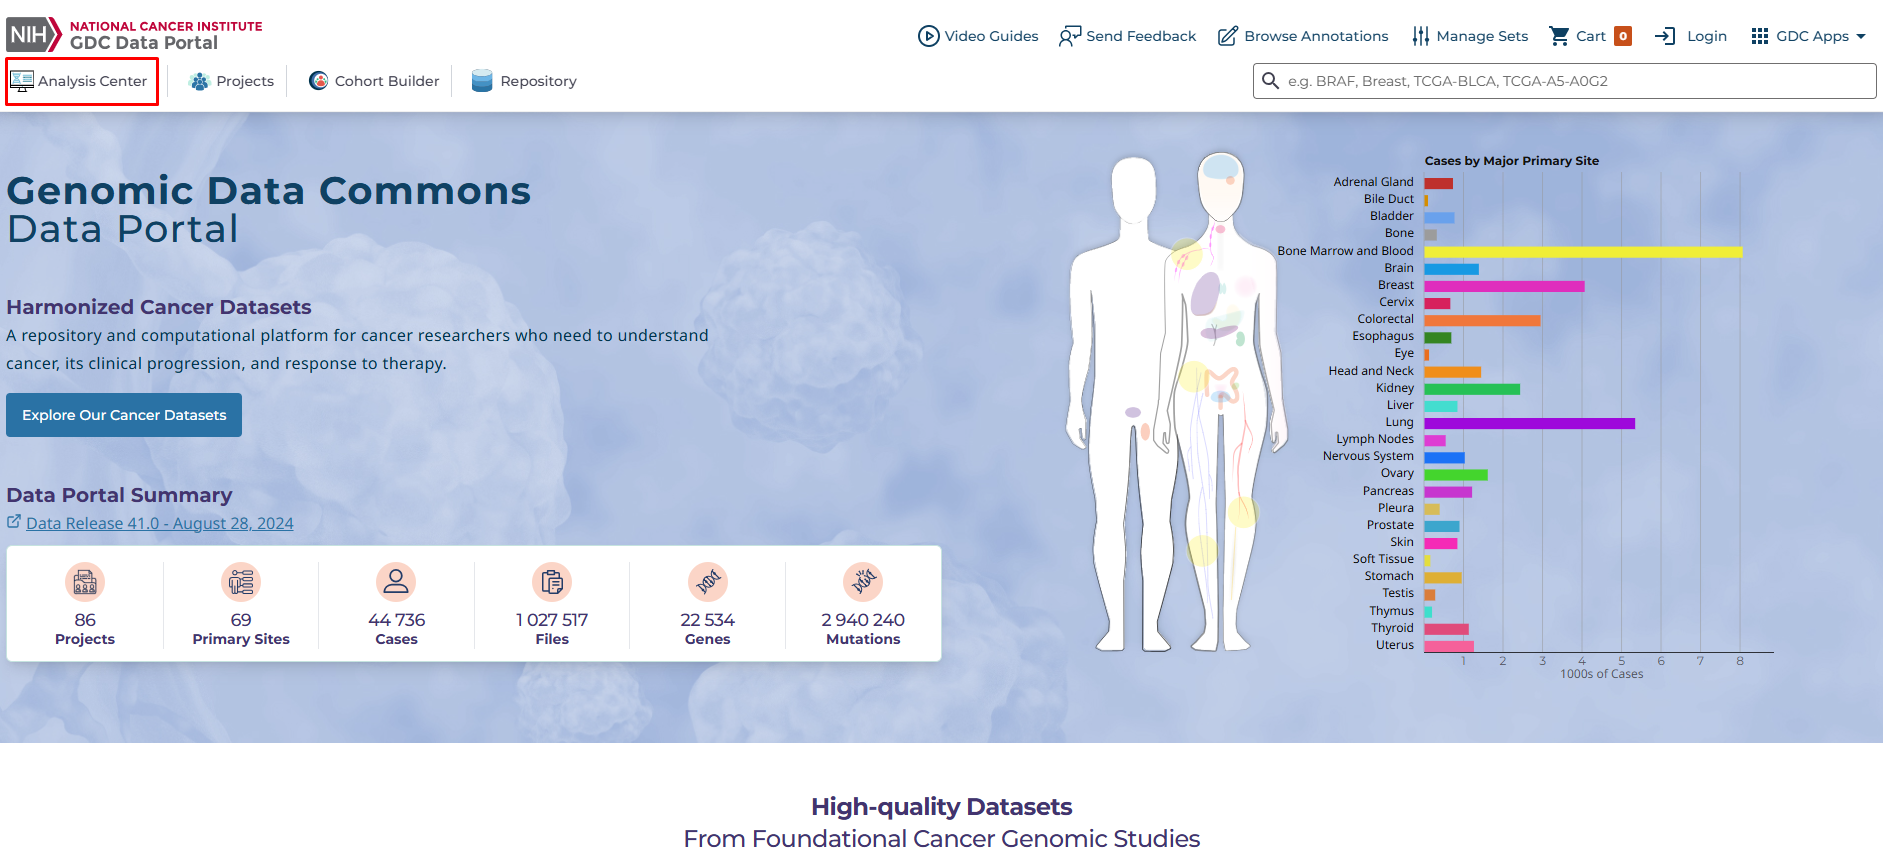Click the Send Feedback icon
Image resolution: width=1883 pixels, height=855 pixels.
coord(1070,36)
